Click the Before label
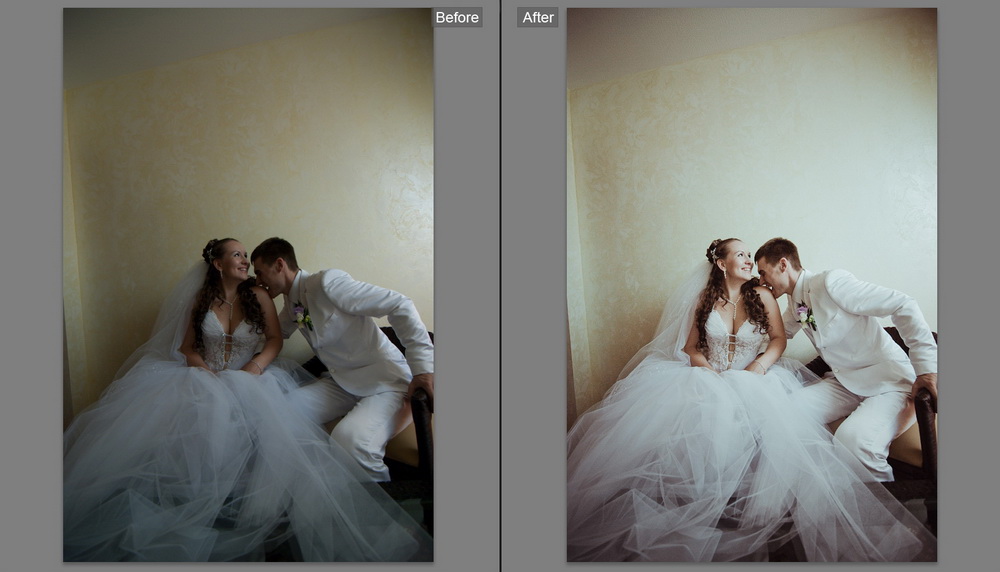 tap(457, 17)
